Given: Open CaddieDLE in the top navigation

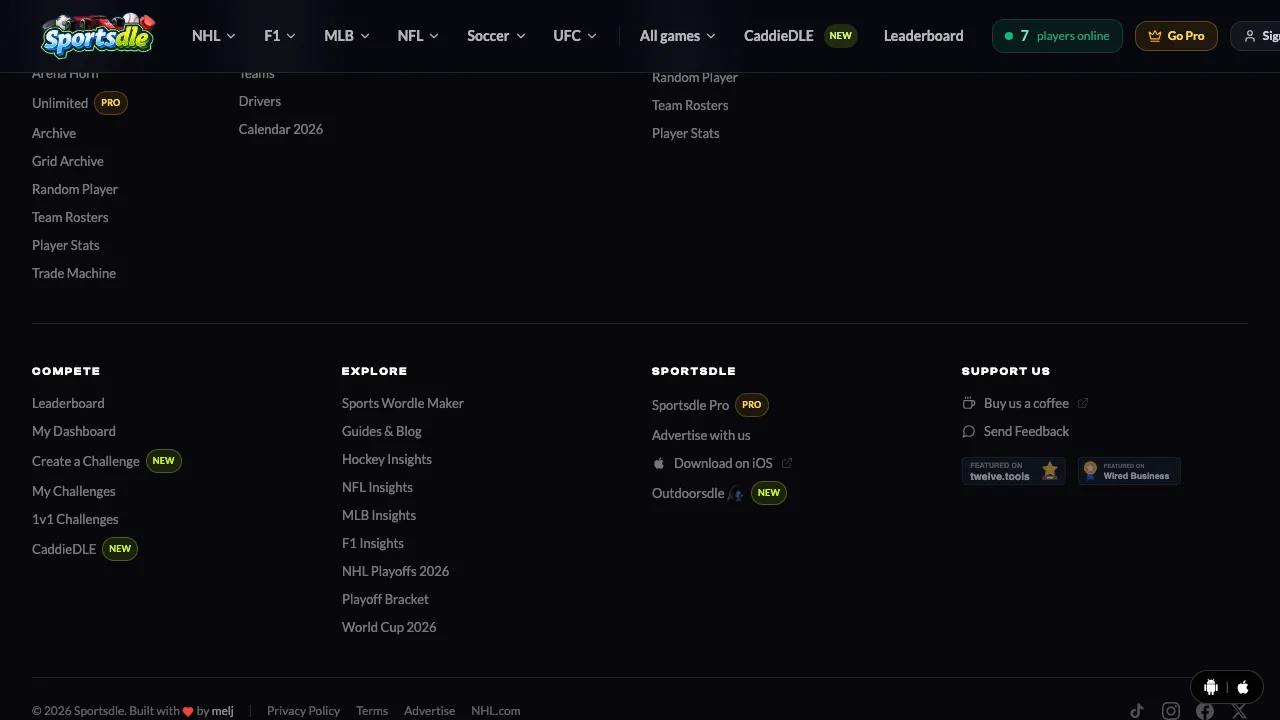Looking at the screenshot, I should tap(800, 36).
